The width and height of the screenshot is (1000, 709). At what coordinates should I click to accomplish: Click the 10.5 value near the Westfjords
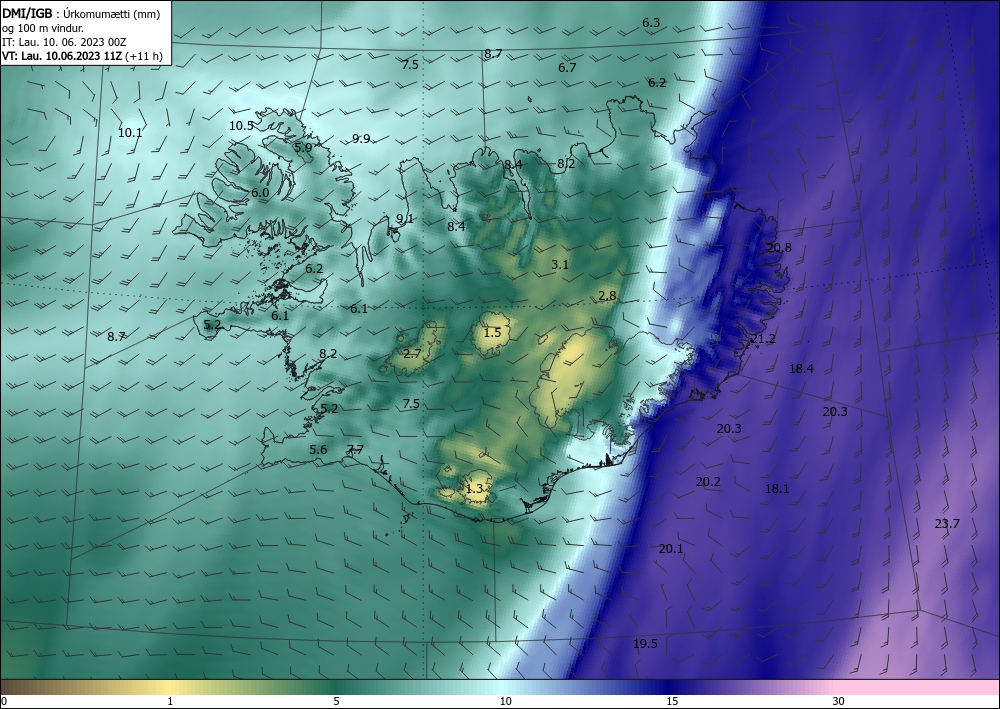[x=241, y=126]
